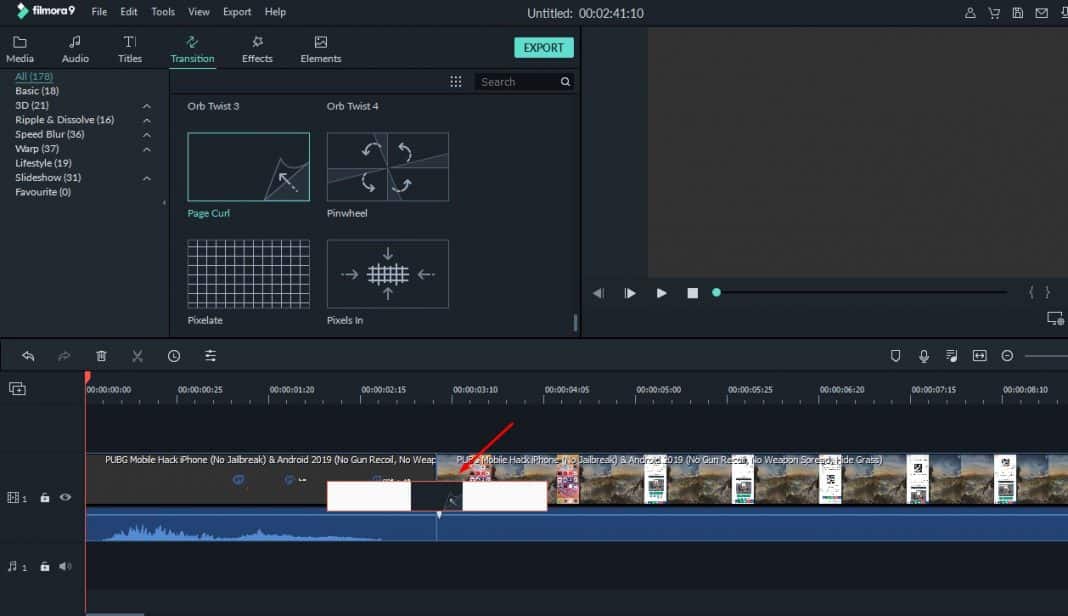Switch to the Audio tab
The image size is (1068, 616).
click(x=75, y=49)
